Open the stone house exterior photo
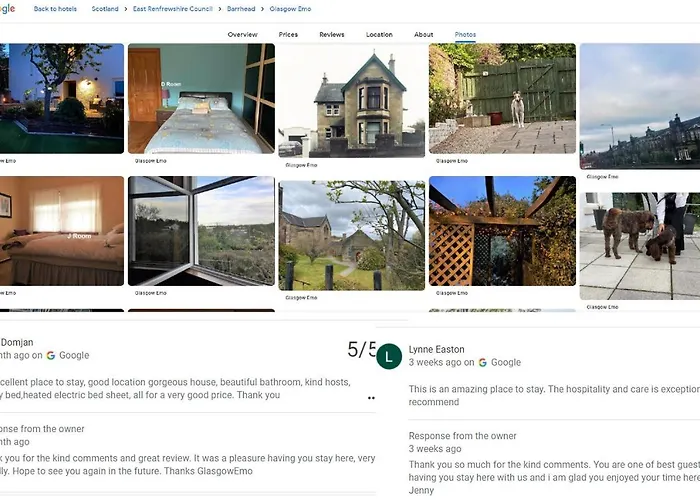This screenshot has width=700, height=500. [x=351, y=100]
